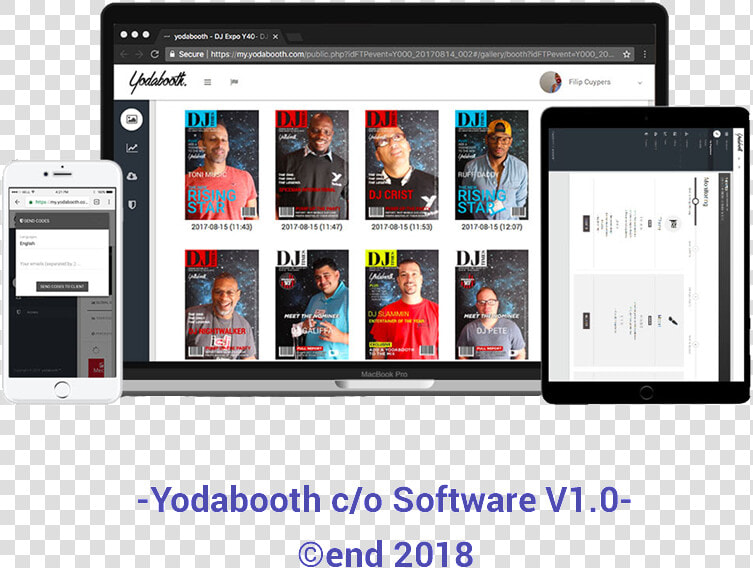Open the shield icon in laptop sidebar

(132, 205)
